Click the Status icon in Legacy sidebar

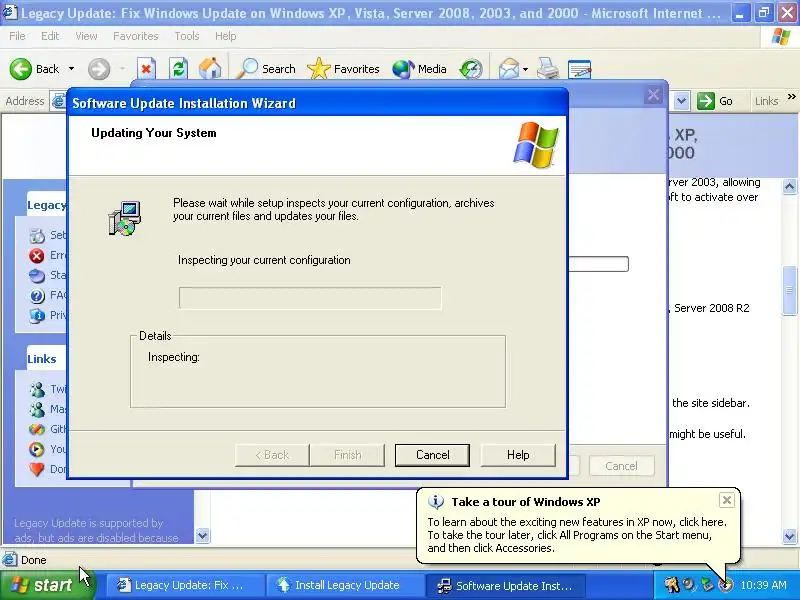pos(37,276)
